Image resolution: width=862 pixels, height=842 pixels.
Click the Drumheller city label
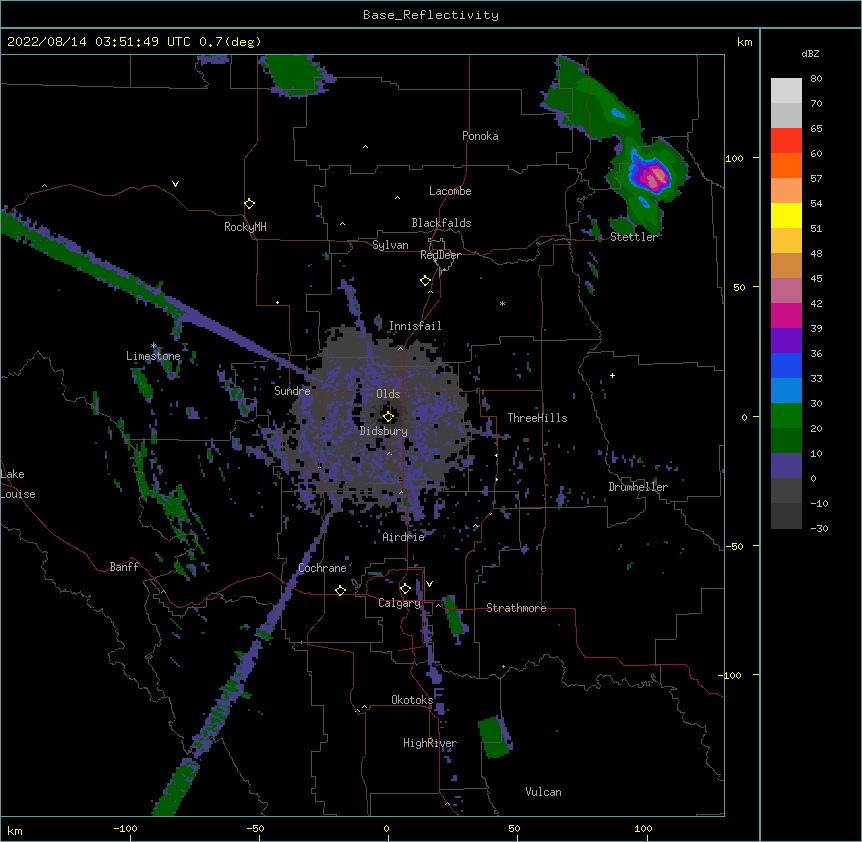click(638, 487)
